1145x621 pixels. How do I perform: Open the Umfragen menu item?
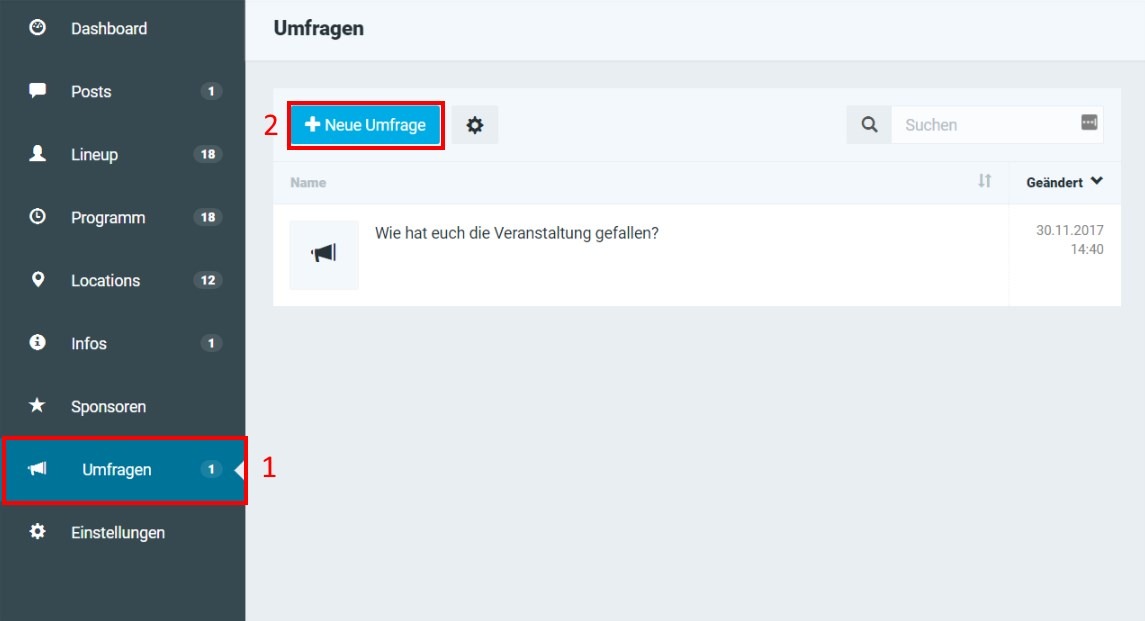117,470
